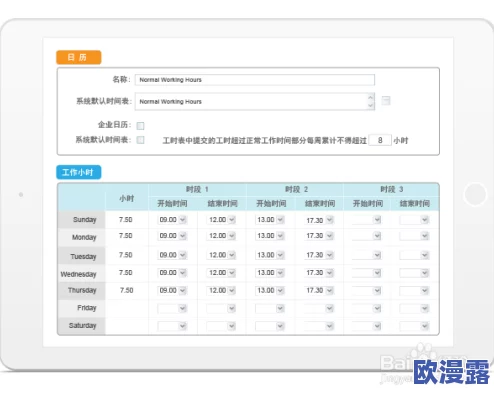This screenshot has height=393, width=494.
Task: Click the 时段 1 header
Action: click(197, 189)
